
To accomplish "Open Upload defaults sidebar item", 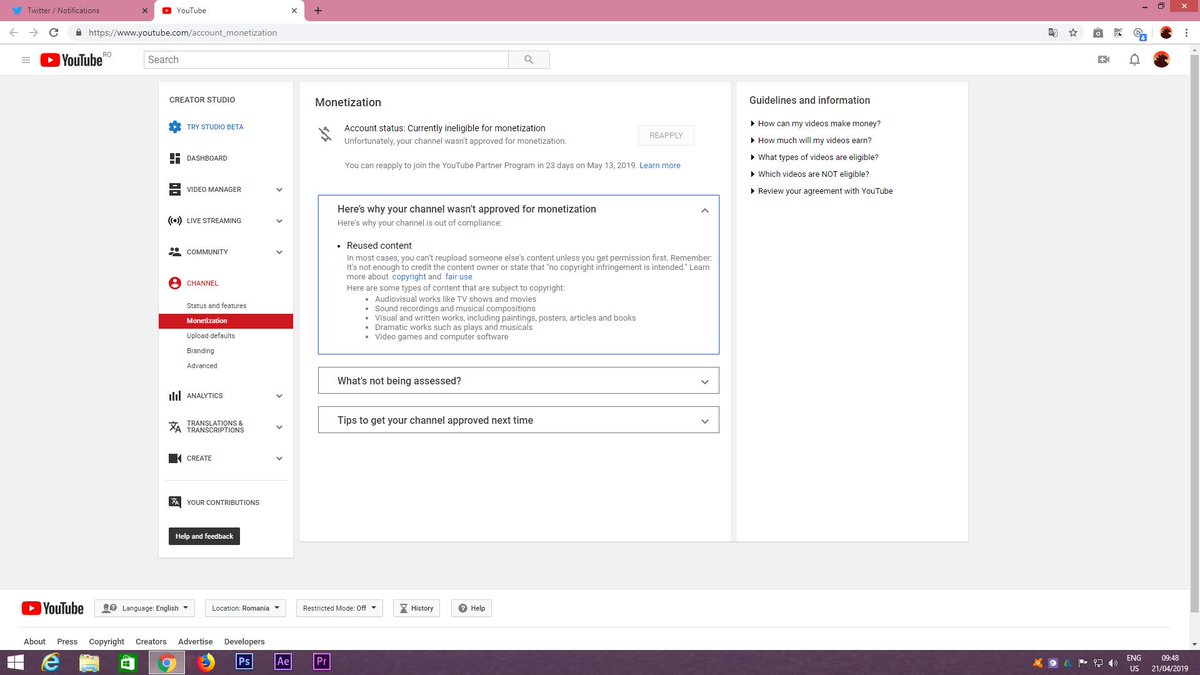I will (x=211, y=336).
